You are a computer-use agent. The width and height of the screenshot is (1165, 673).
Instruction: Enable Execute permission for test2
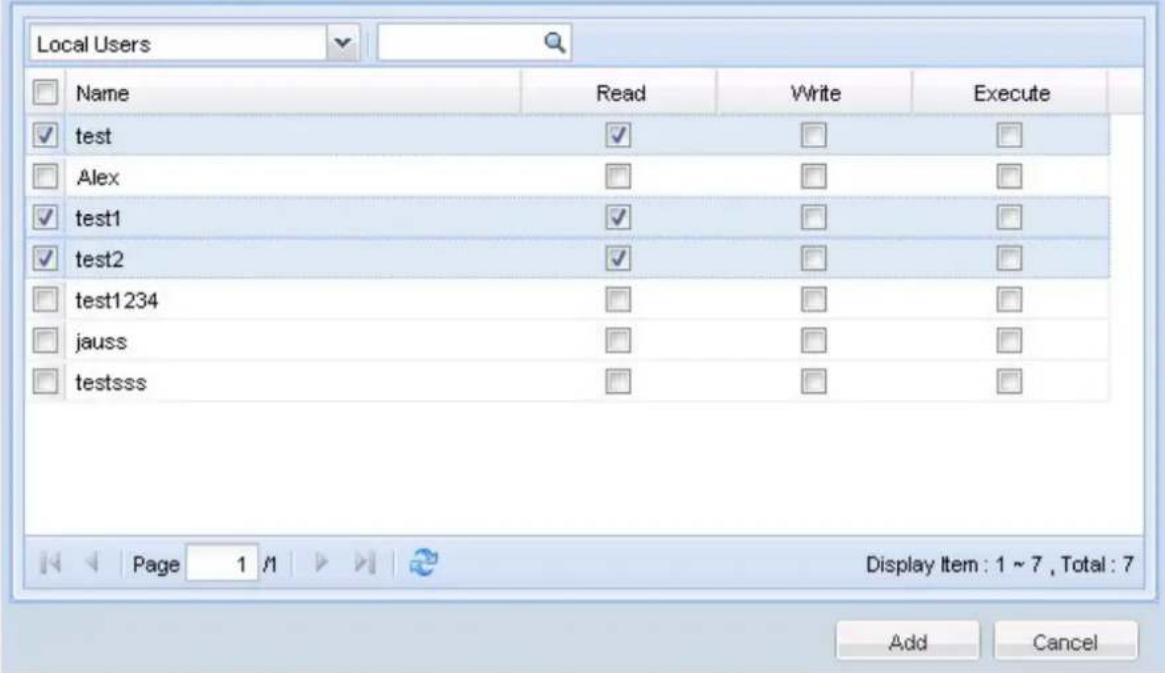1009,259
